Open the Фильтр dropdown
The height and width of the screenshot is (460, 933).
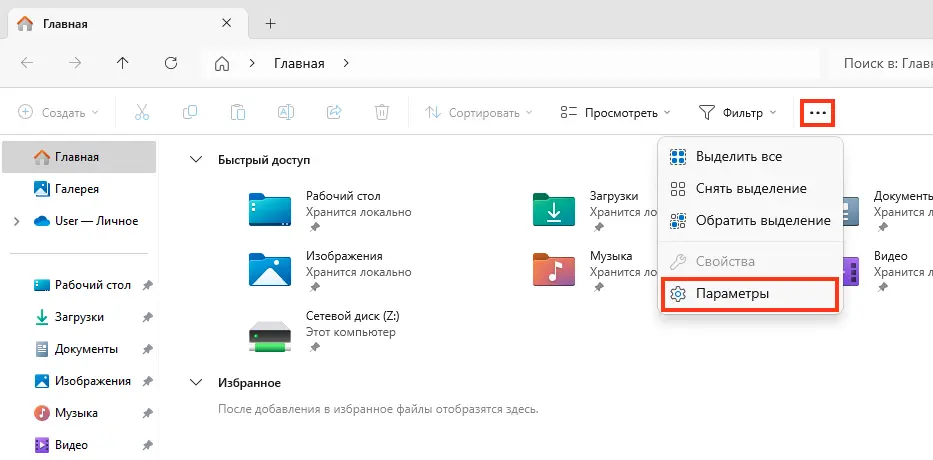click(x=737, y=113)
